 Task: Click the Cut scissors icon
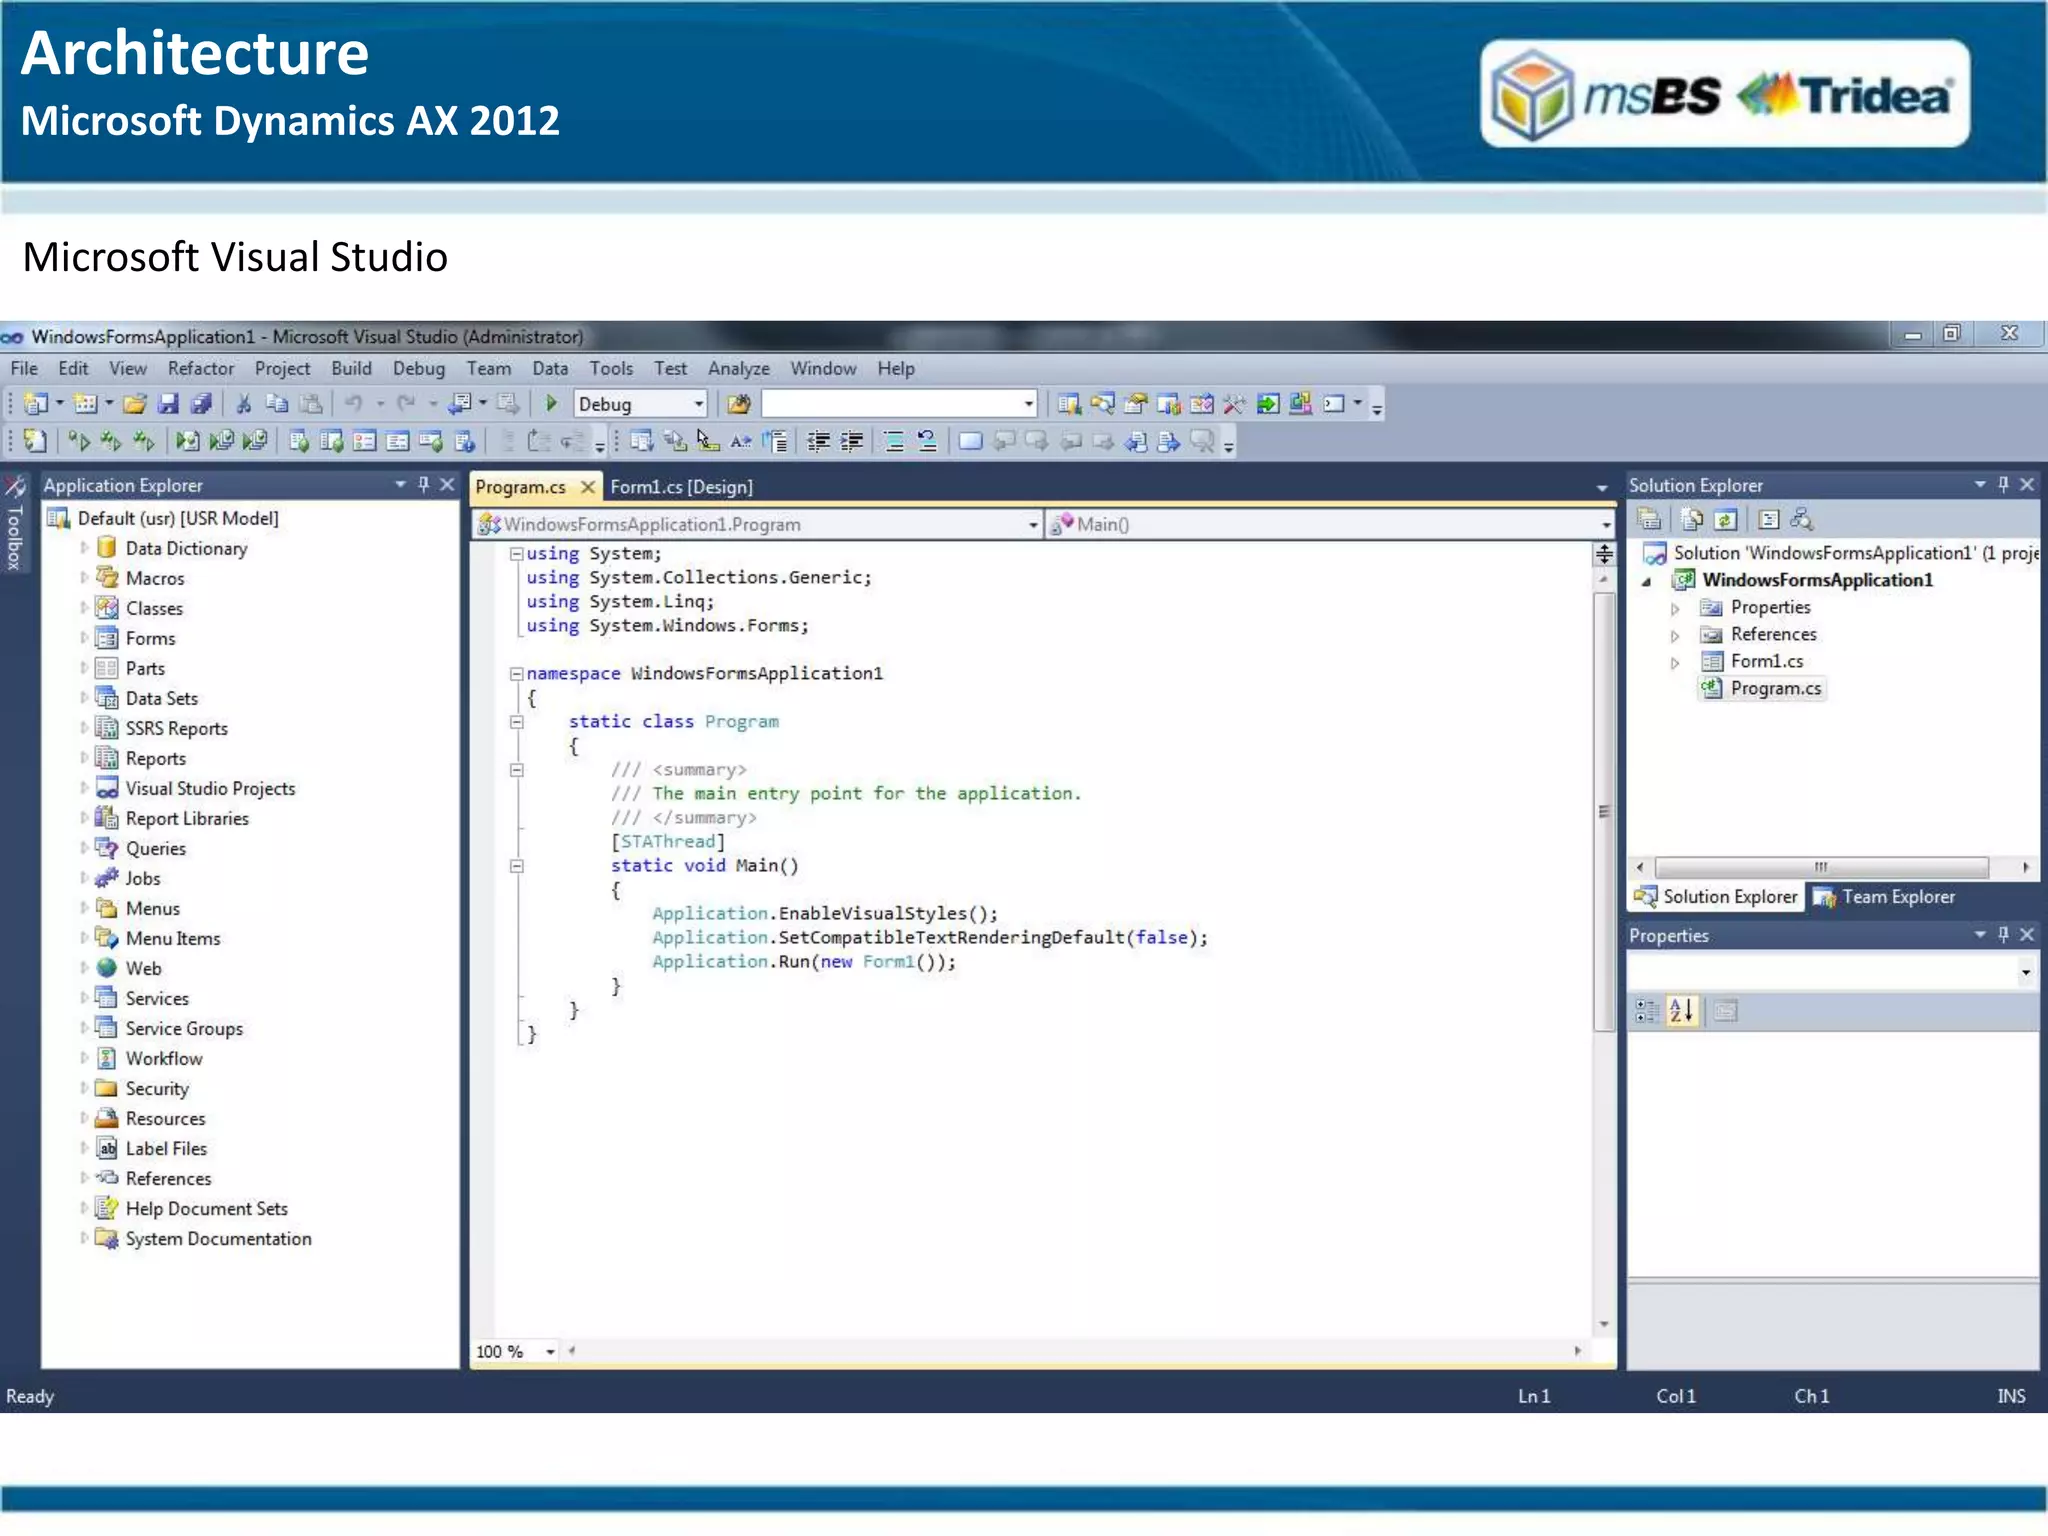point(243,404)
